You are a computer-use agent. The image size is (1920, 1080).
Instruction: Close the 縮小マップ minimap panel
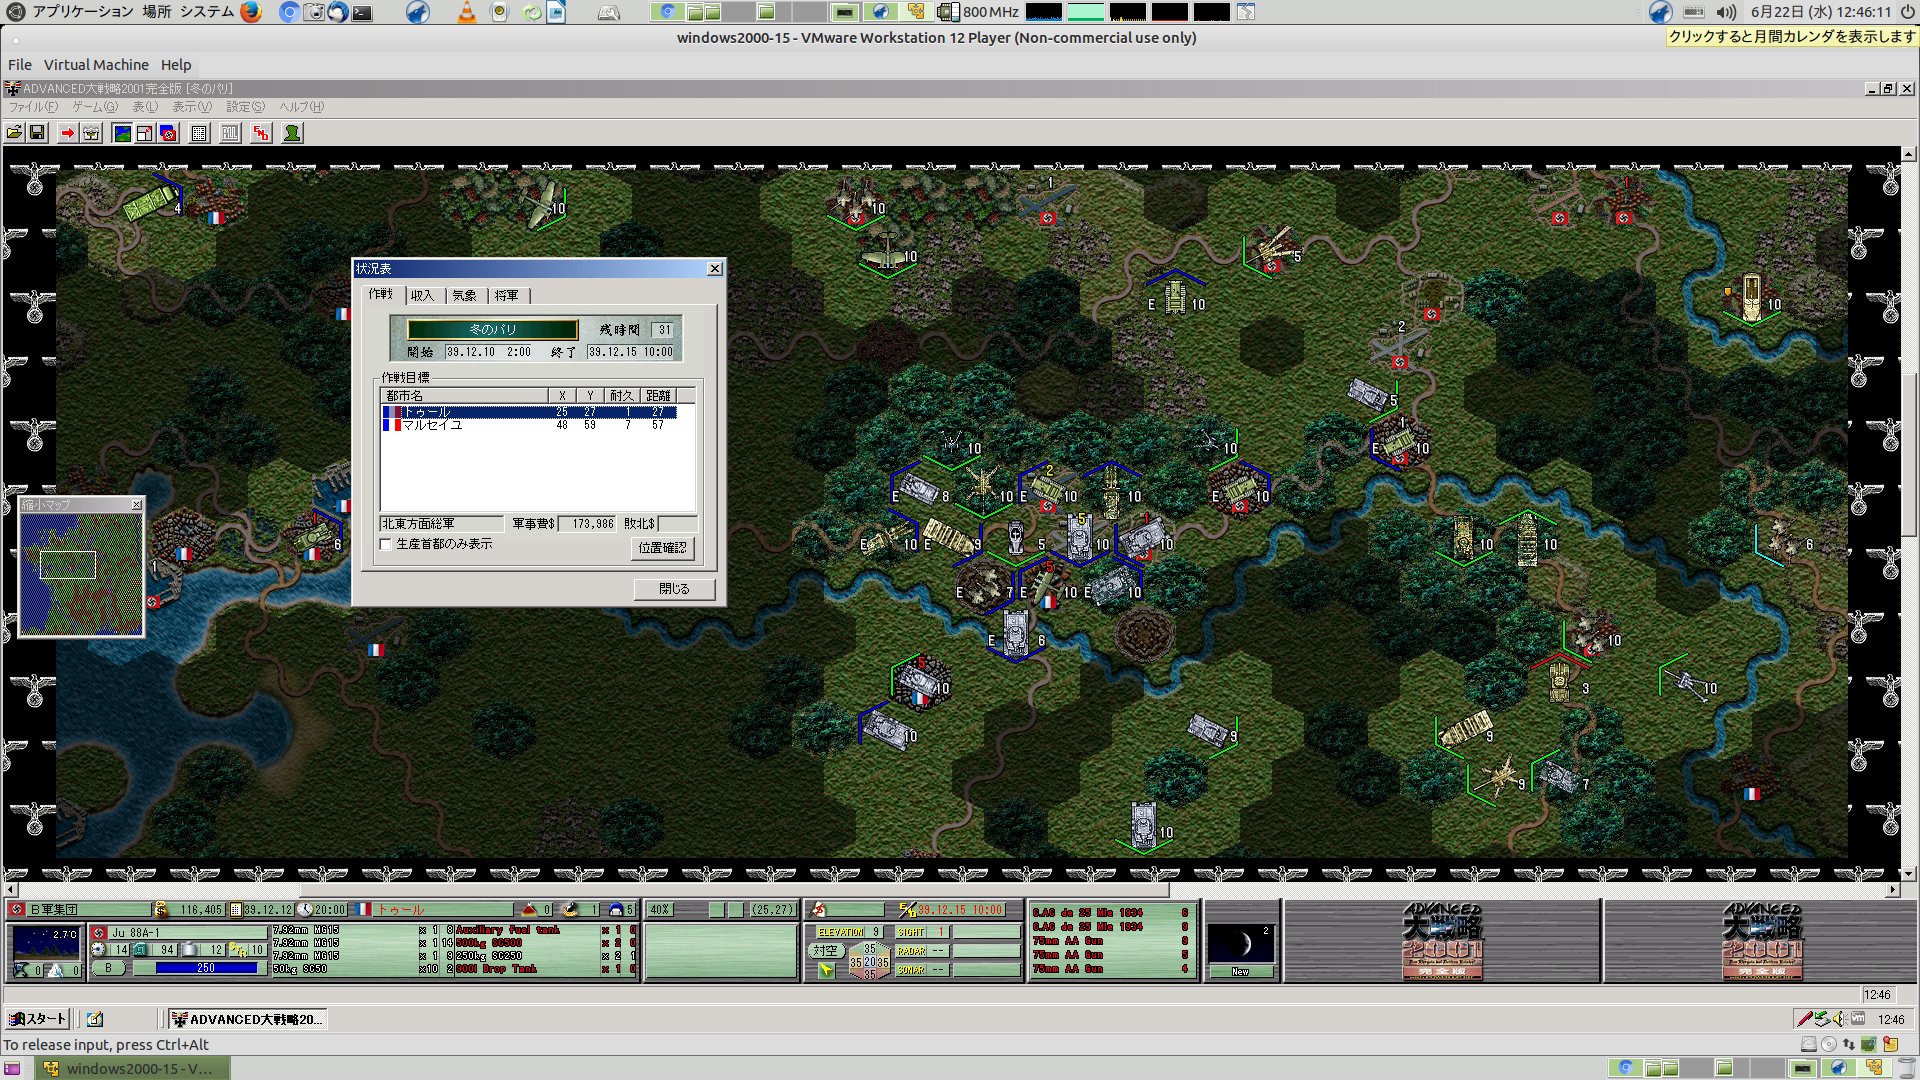(x=137, y=505)
